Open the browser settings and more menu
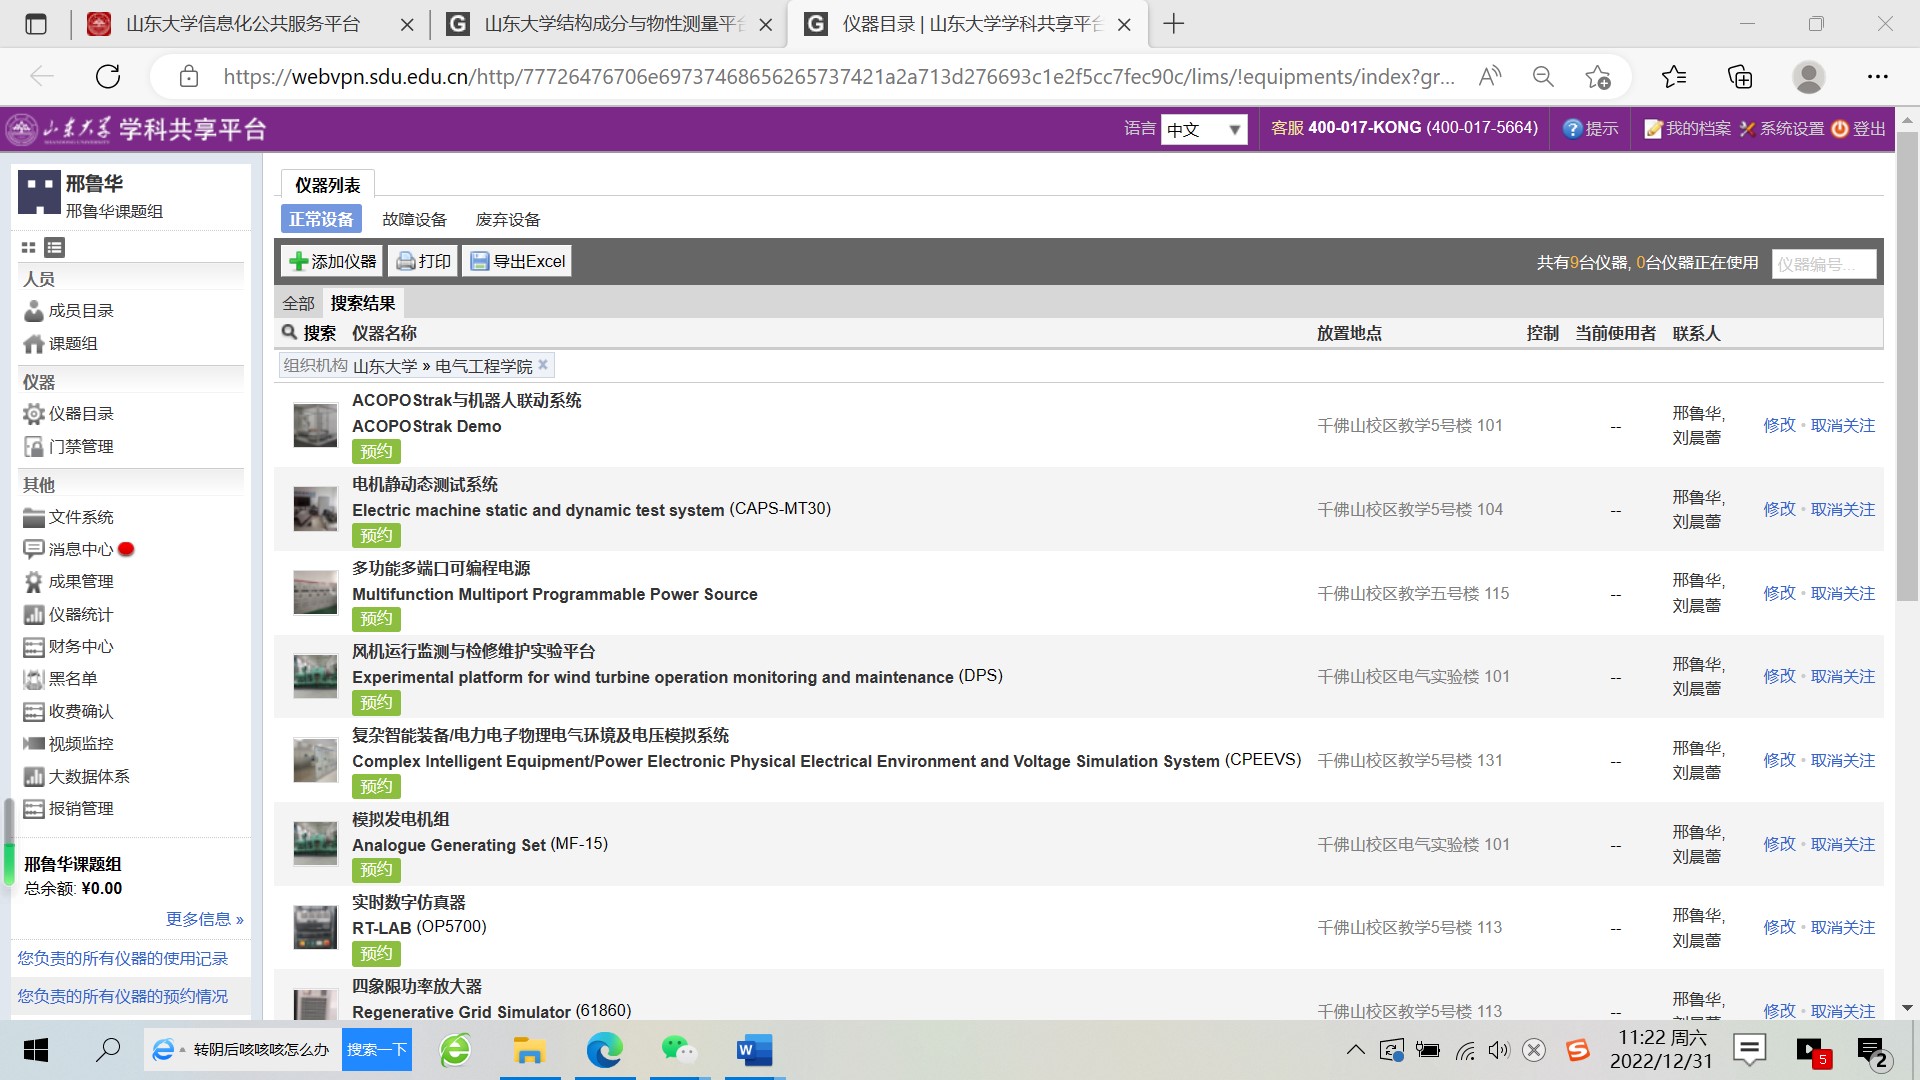This screenshot has width=1920, height=1080. pyautogui.click(x=1877, y=77)
